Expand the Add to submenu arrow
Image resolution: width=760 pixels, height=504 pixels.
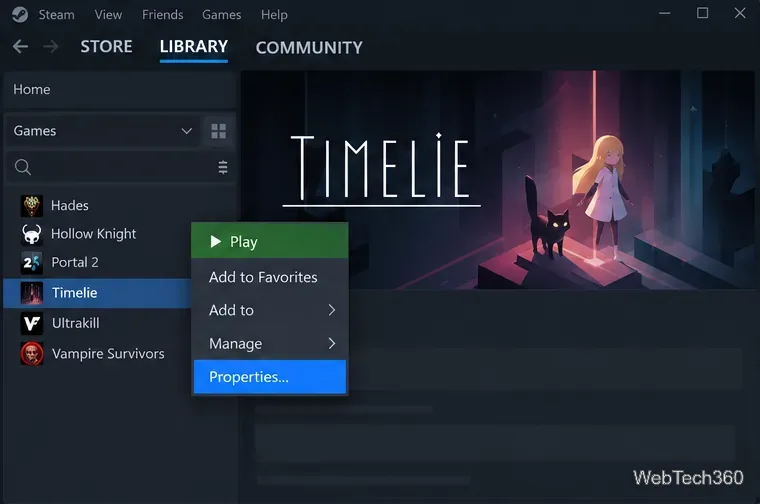332,310
